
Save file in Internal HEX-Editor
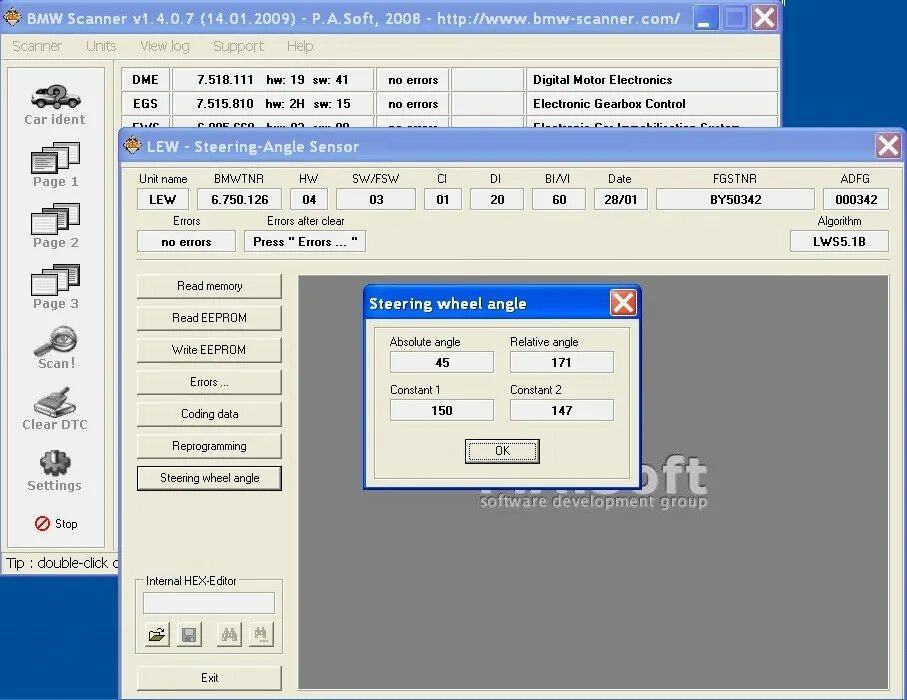pos(189,635)
